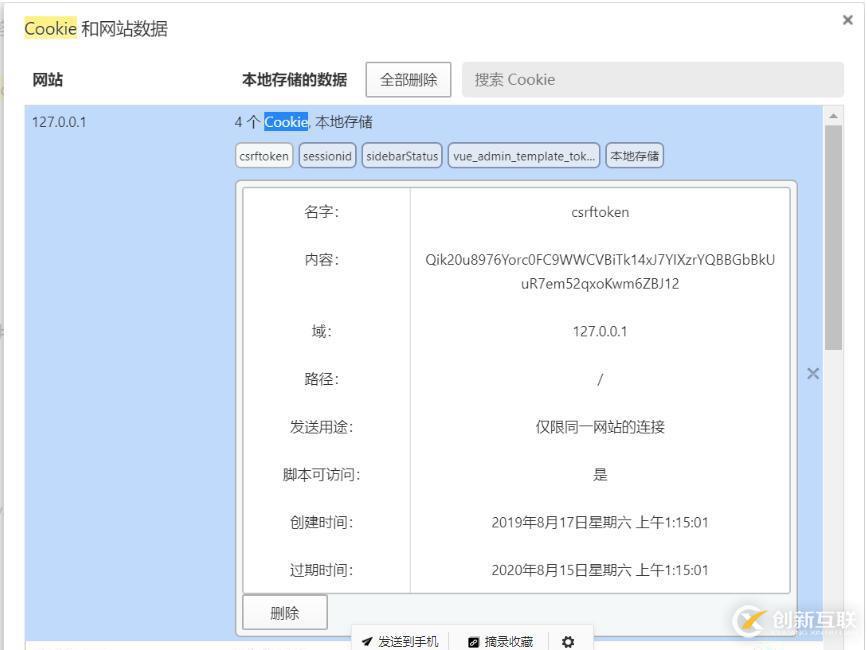Click the scrollbar up arrow

coord(833,116)
